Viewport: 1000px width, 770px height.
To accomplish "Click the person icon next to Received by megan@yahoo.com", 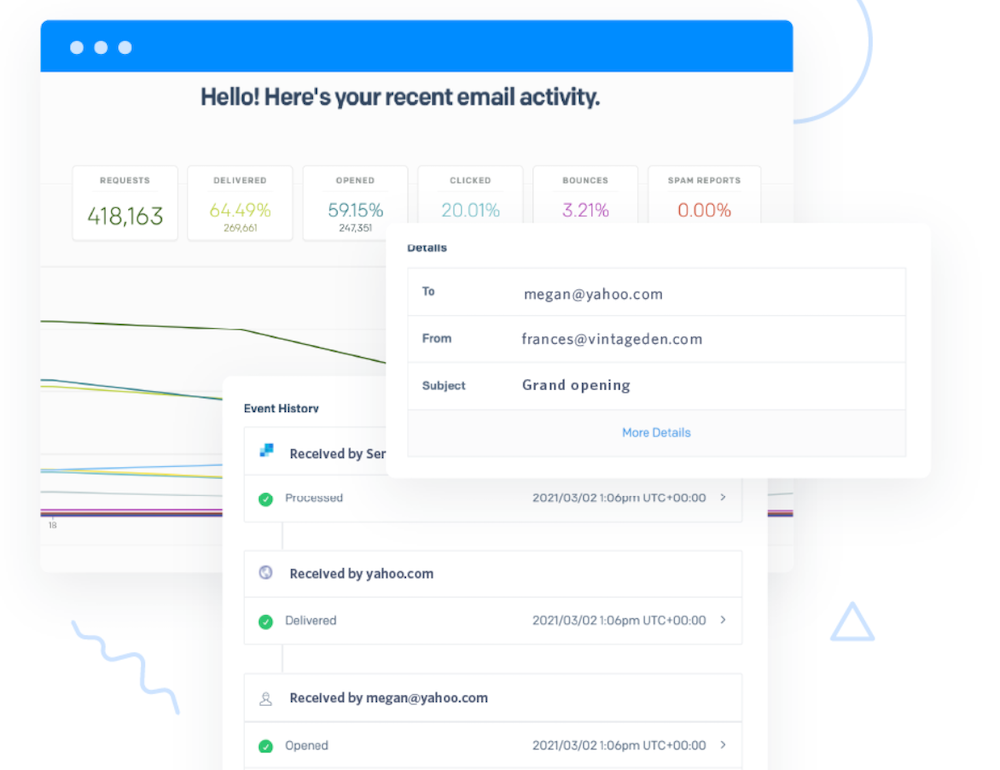I will (x=266, y=699).
